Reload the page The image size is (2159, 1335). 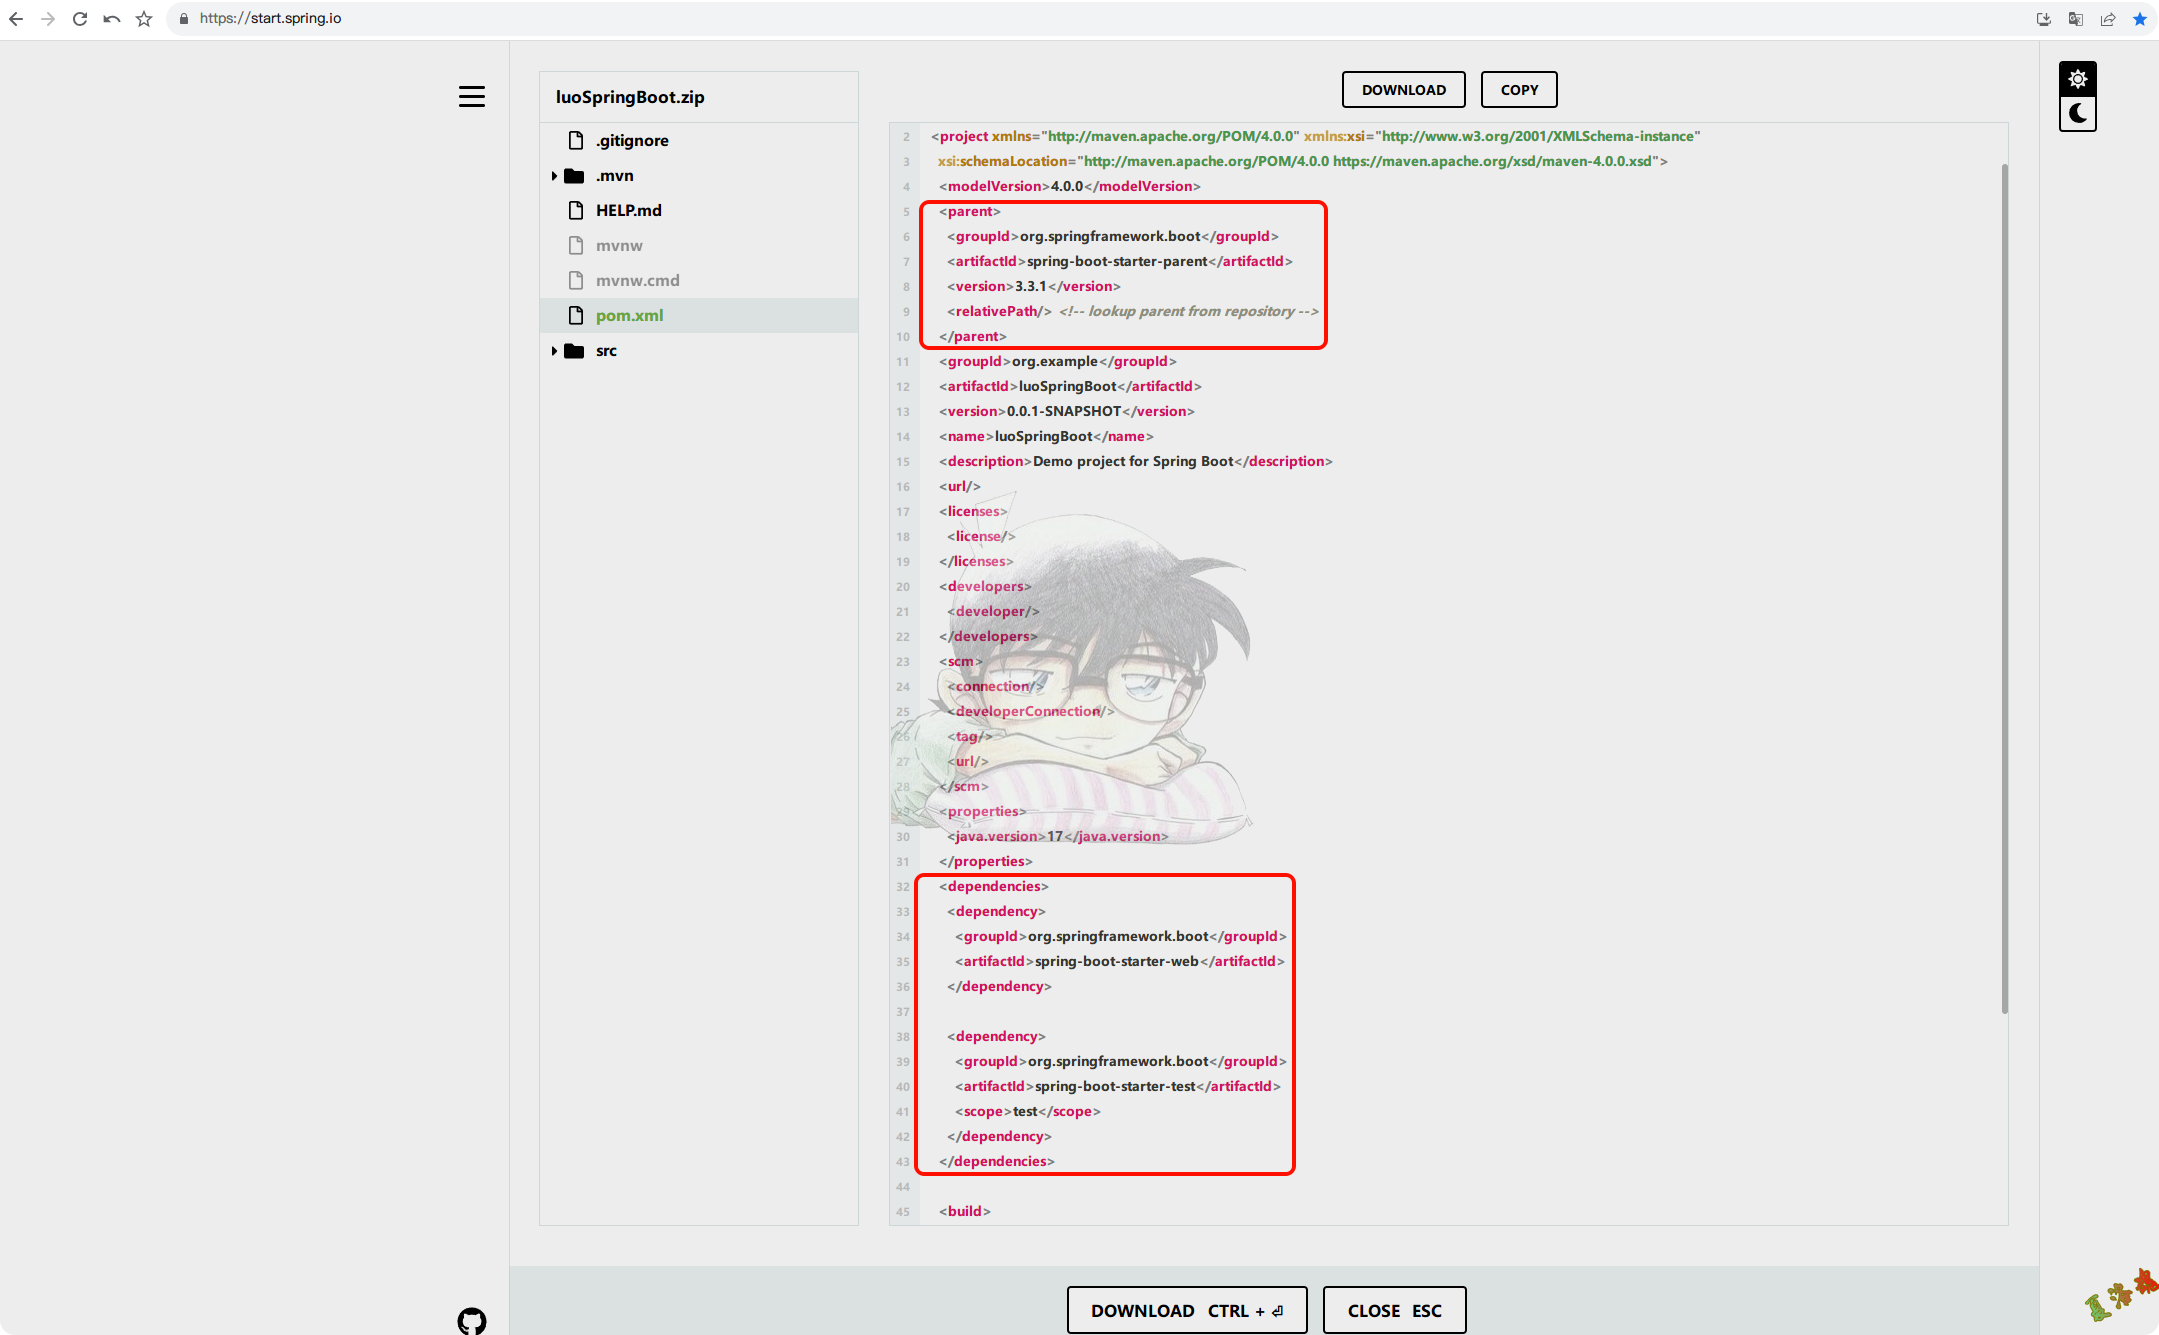pos(80,19)
